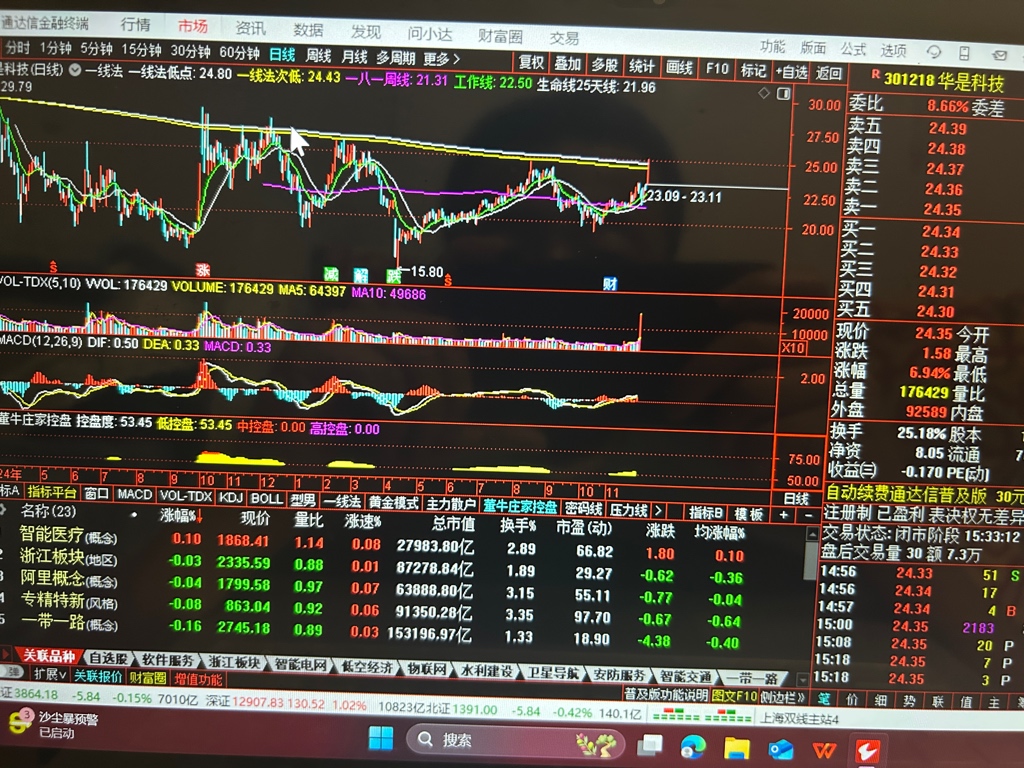Open the customer service headset icon
The height and width of the screenshot is (768, 1024).
(x=934, y=52)
